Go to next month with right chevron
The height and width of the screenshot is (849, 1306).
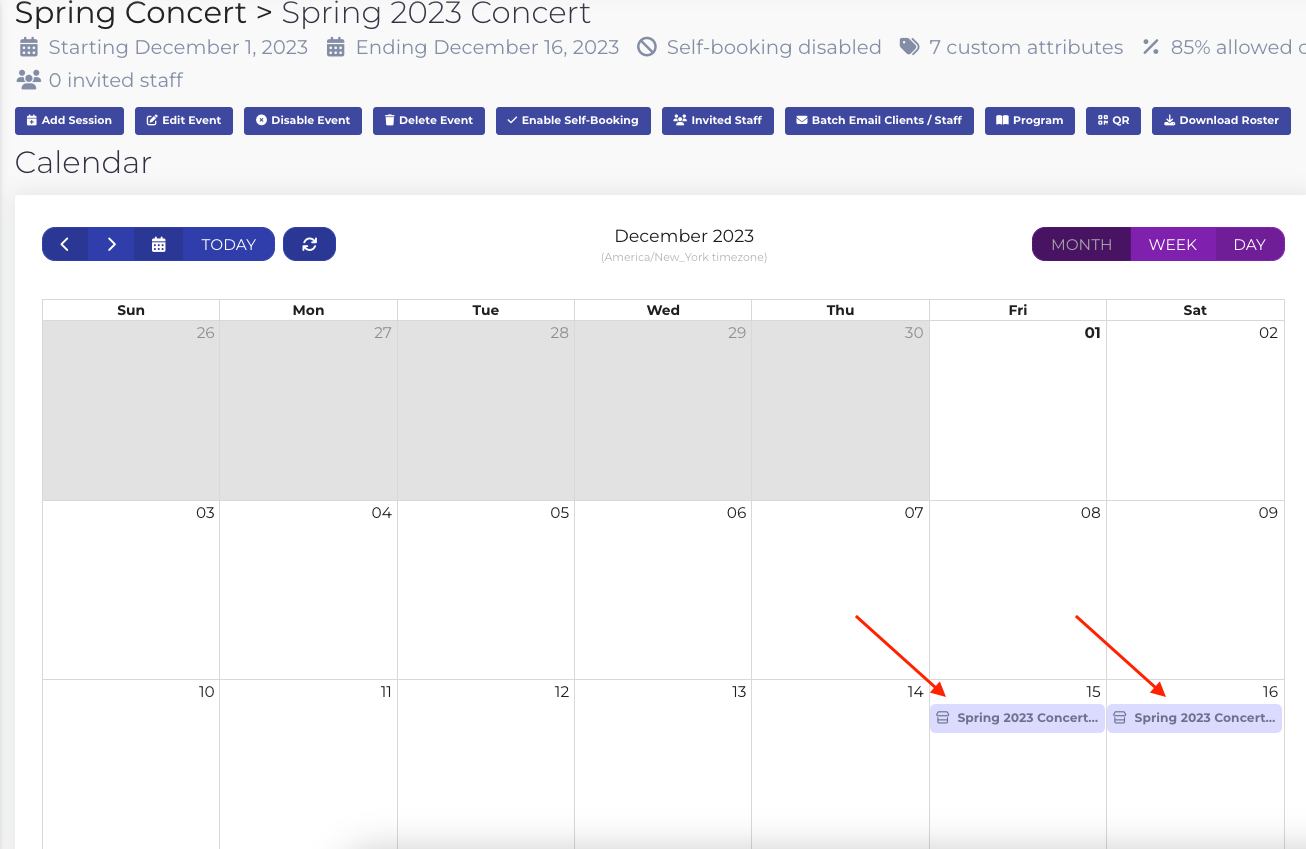(111, 244)
